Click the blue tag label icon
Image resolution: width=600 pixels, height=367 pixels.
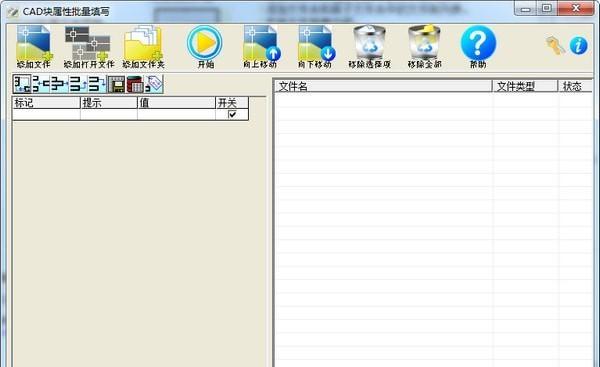(154, 84)
